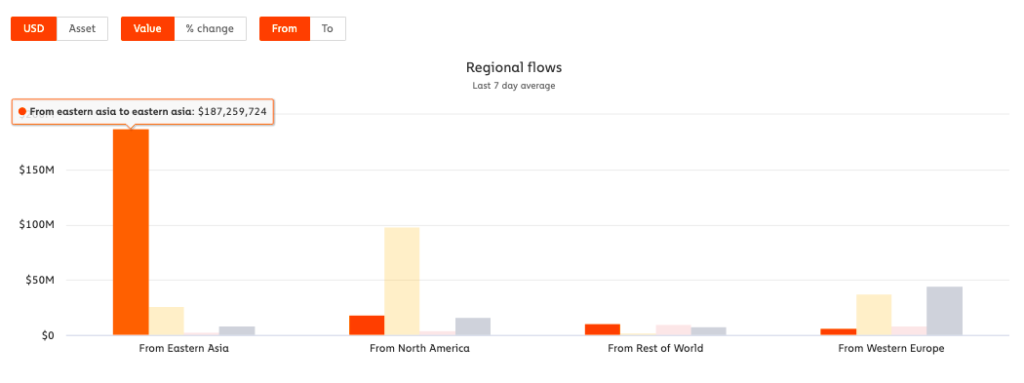Select the USD toggle option
This screenshot has width=1024, height=383.
pyautogui.click(x=34, y=29)
